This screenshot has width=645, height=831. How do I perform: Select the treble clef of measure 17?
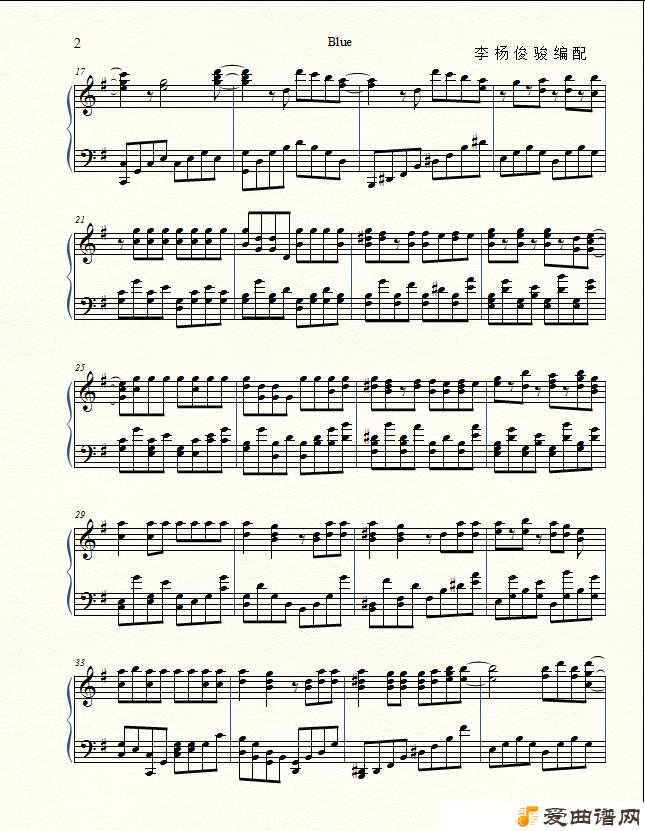click(x=87, y=96)
